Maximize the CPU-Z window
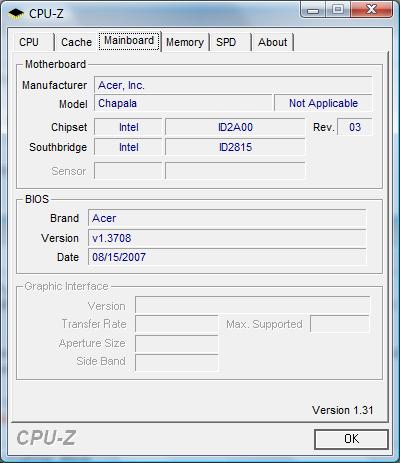The image size is (400, 463). coord(337,10)
